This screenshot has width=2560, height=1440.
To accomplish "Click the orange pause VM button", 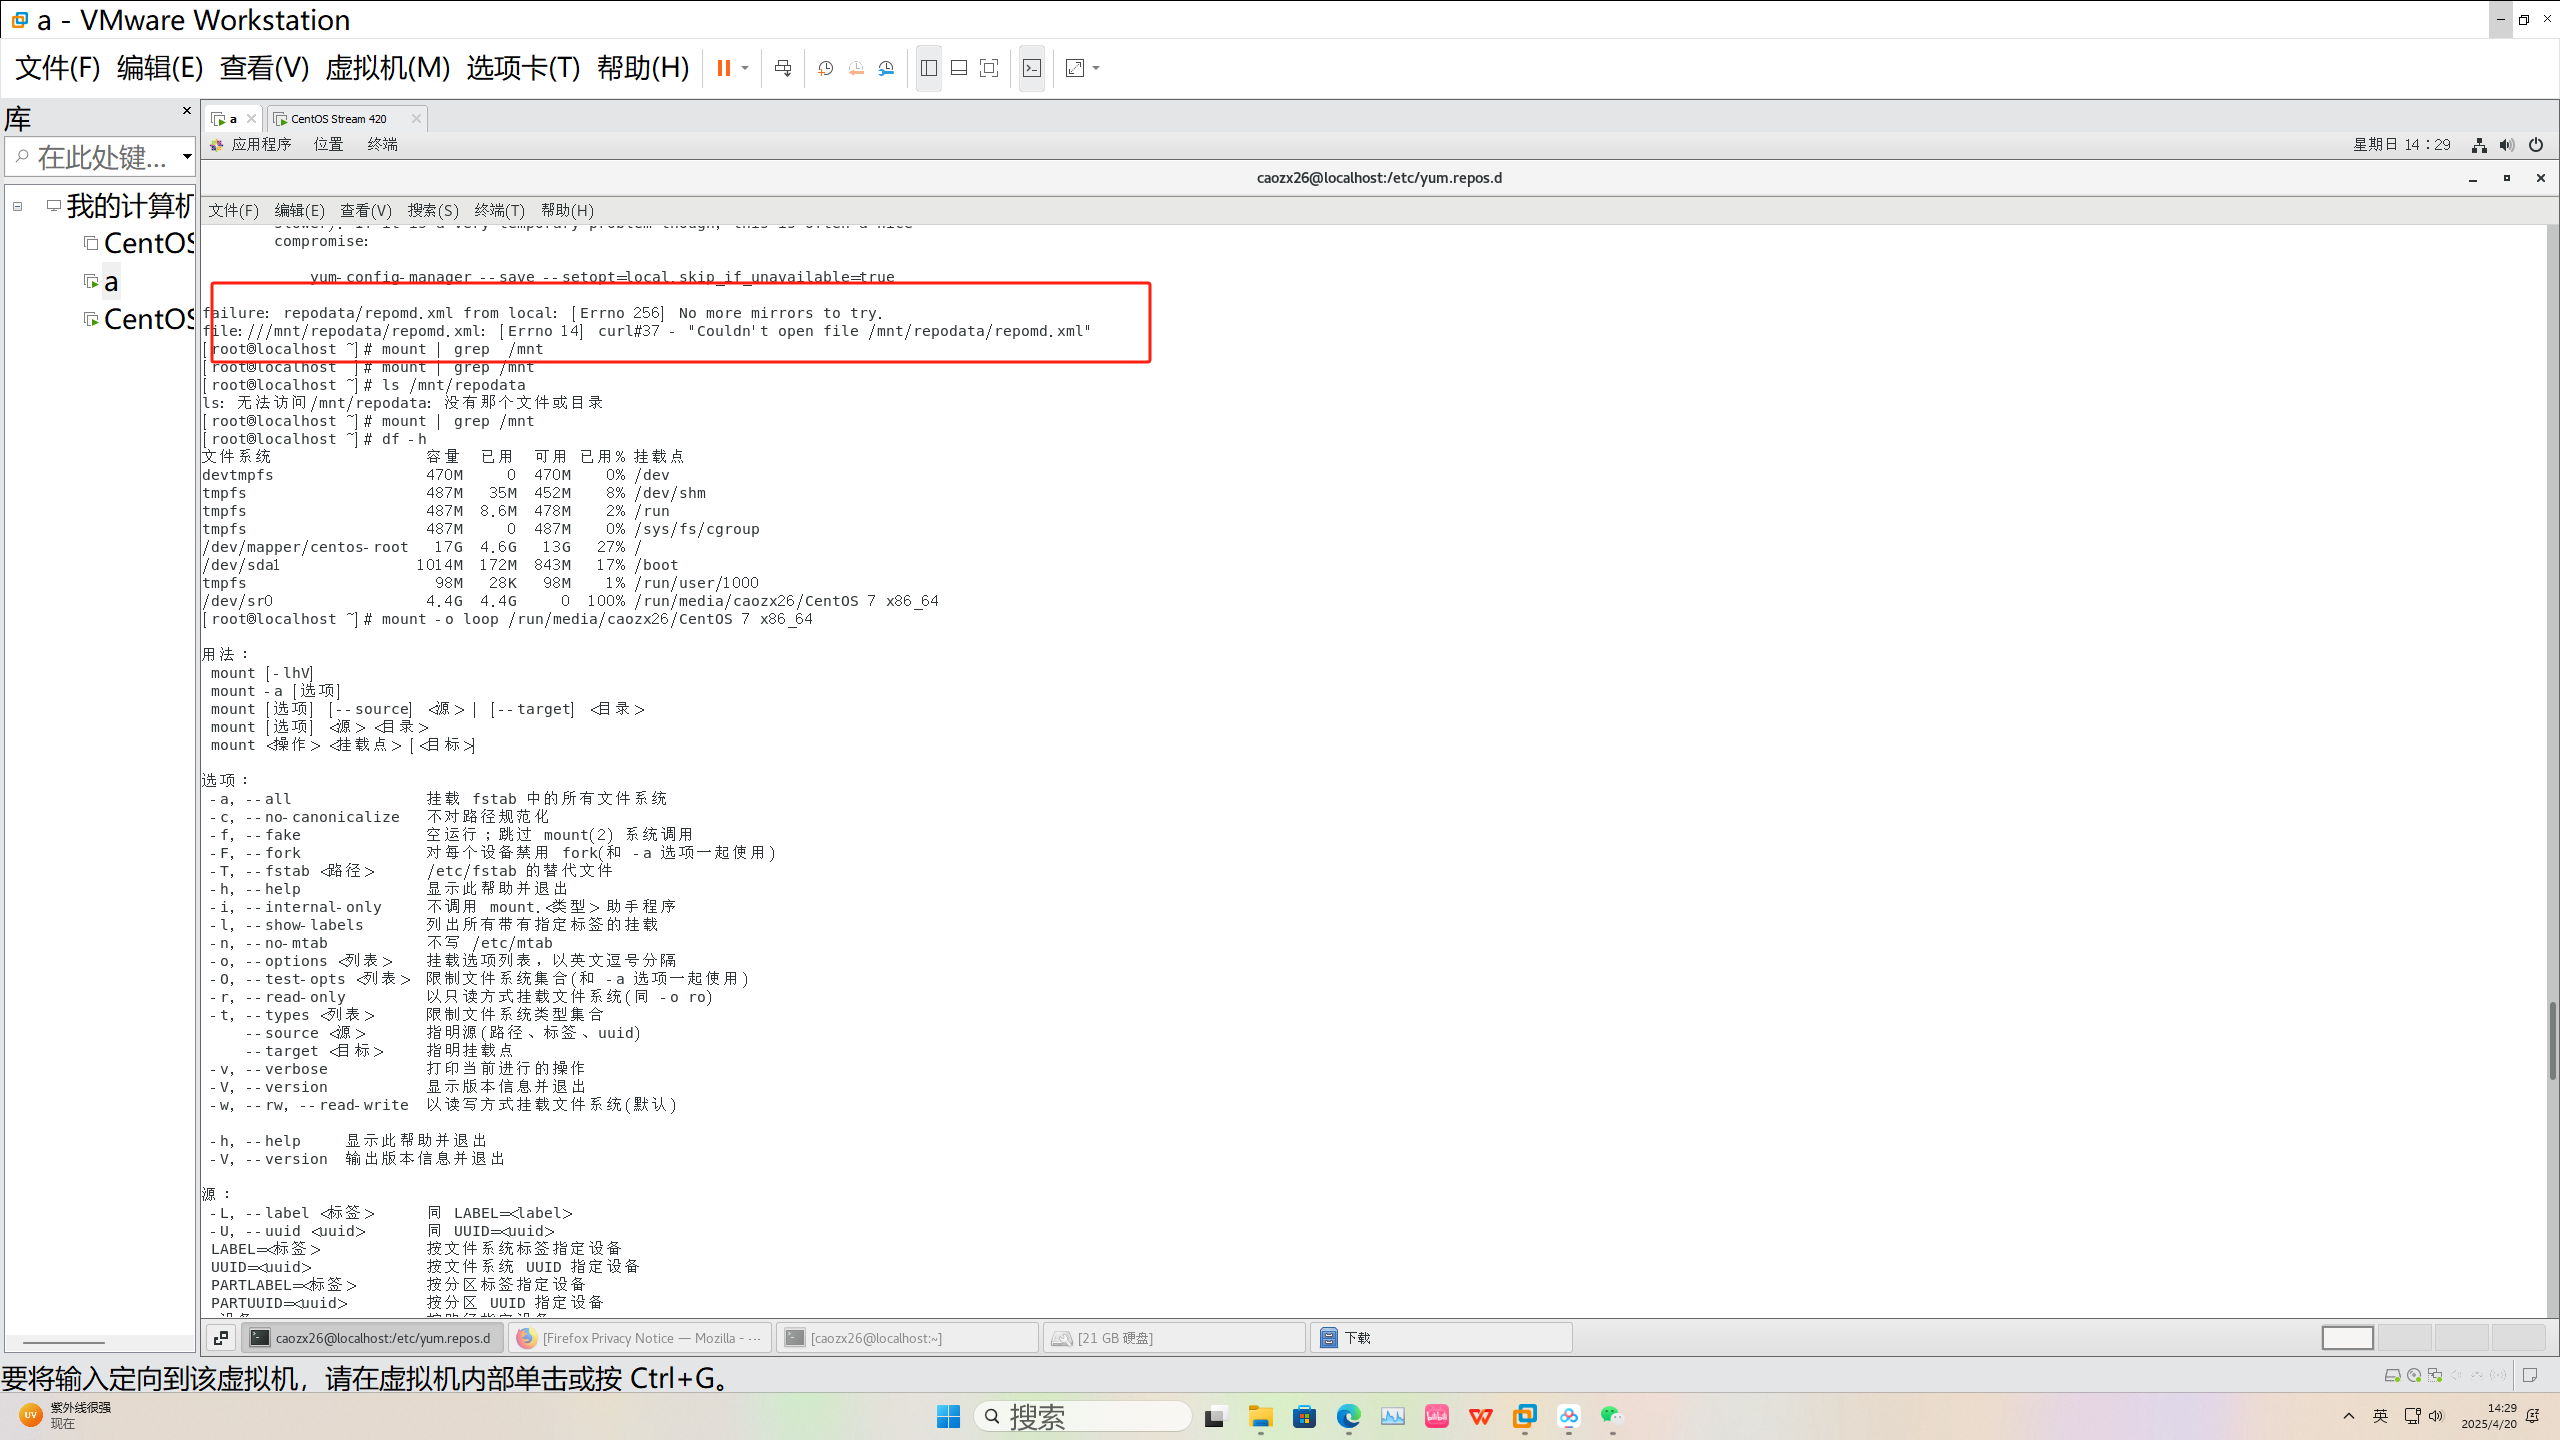I will [x=723, y=68].
